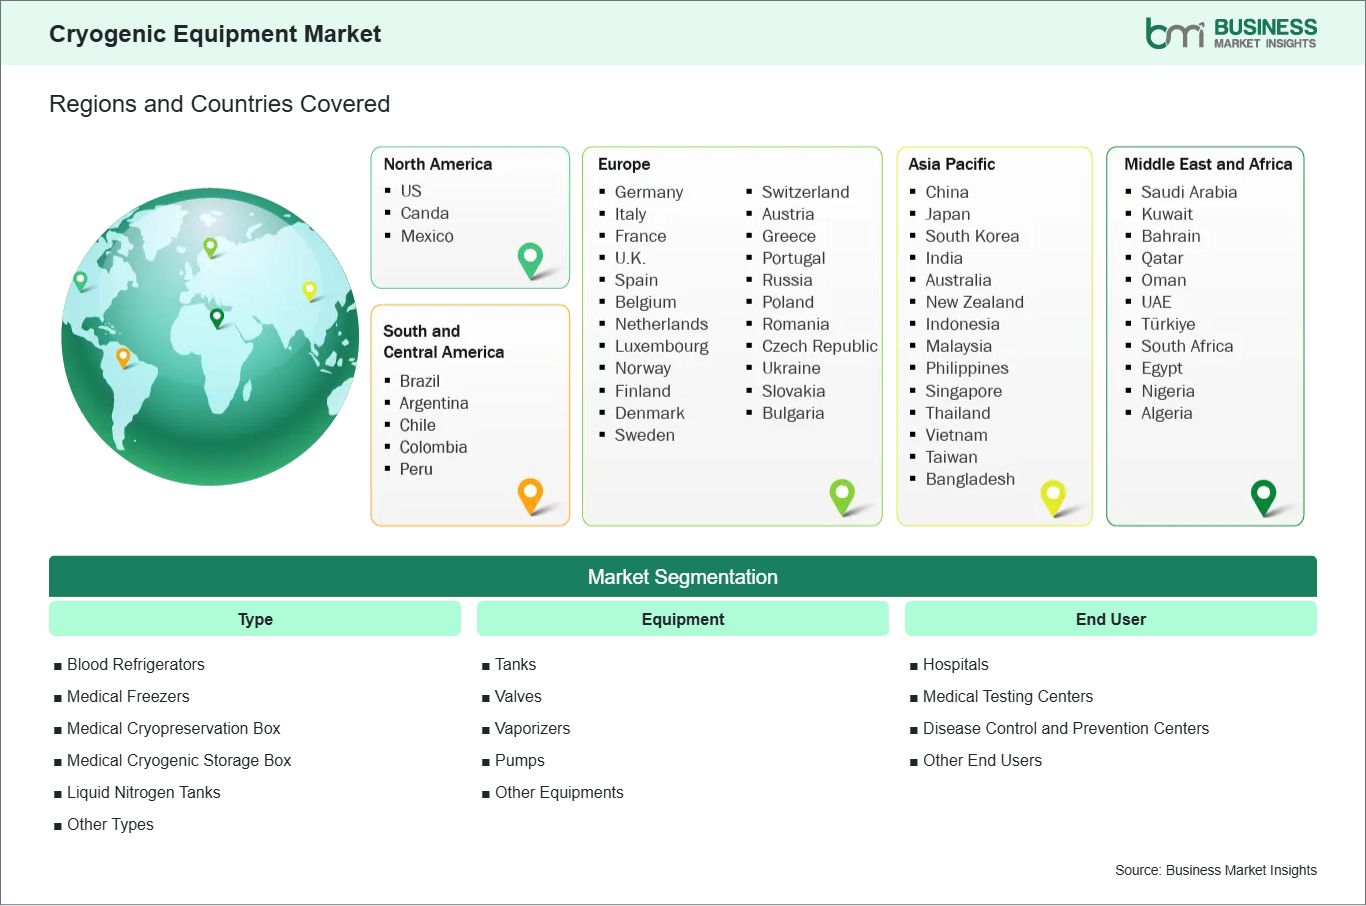Viewport: 1366px width, 906px height.
Task: Click the Cryogenic Equipment Market title
Action: [x=215, y=34]
